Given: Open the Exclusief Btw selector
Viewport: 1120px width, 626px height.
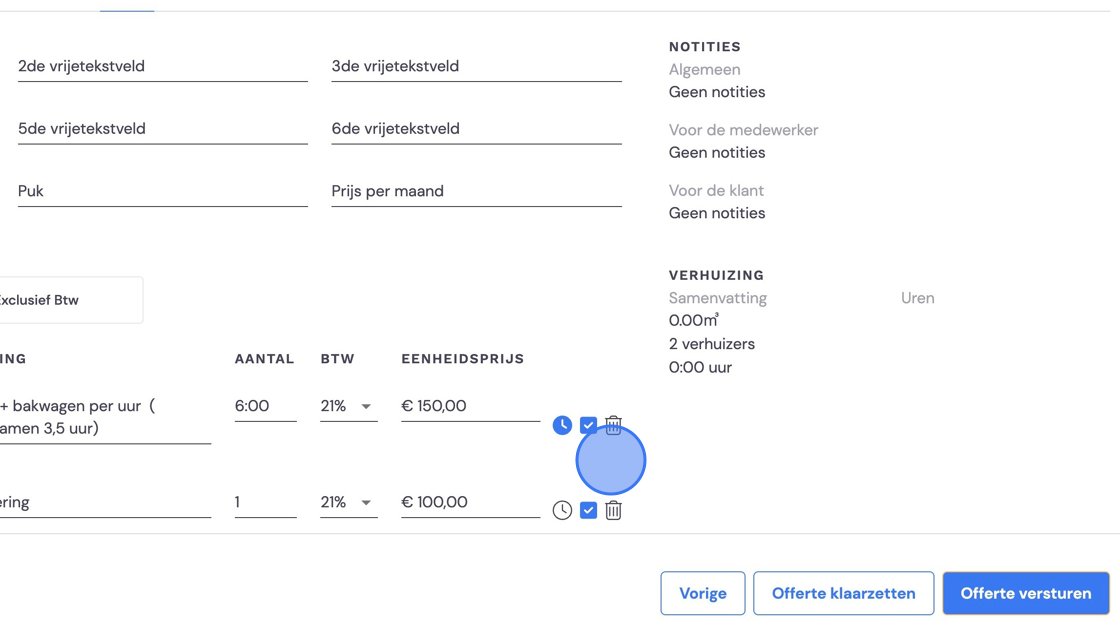Looking at the screenshot, I should (x=70, y=300).
